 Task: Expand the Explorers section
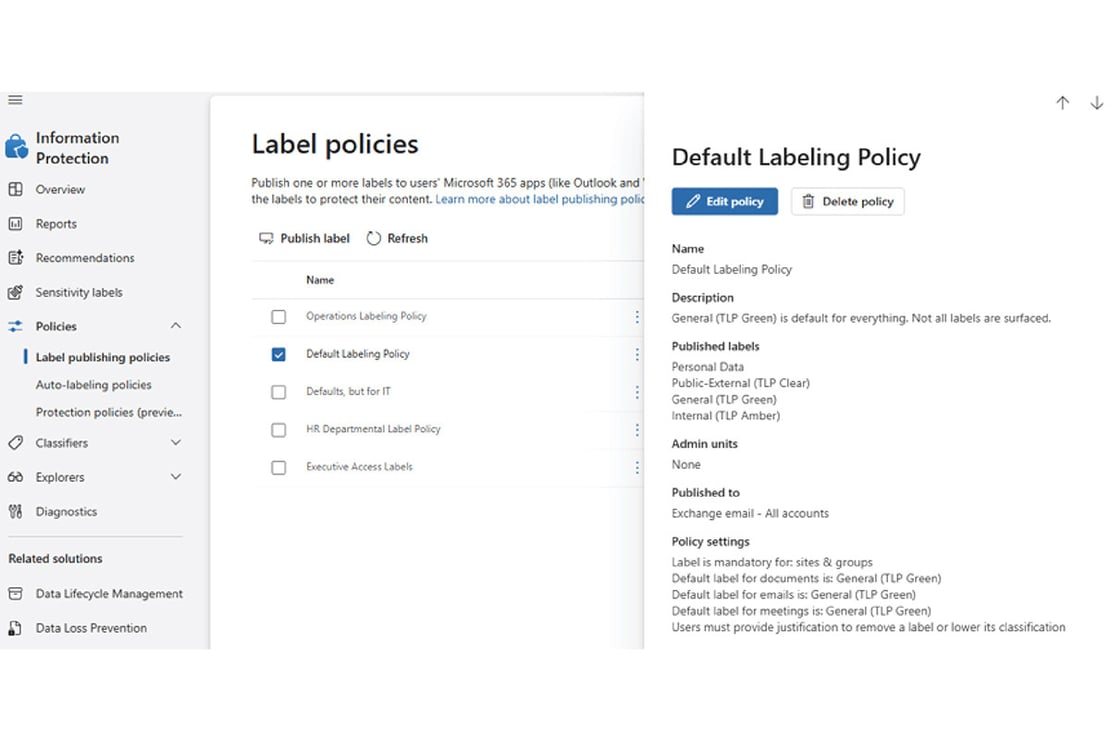click(x=176, y=476)
